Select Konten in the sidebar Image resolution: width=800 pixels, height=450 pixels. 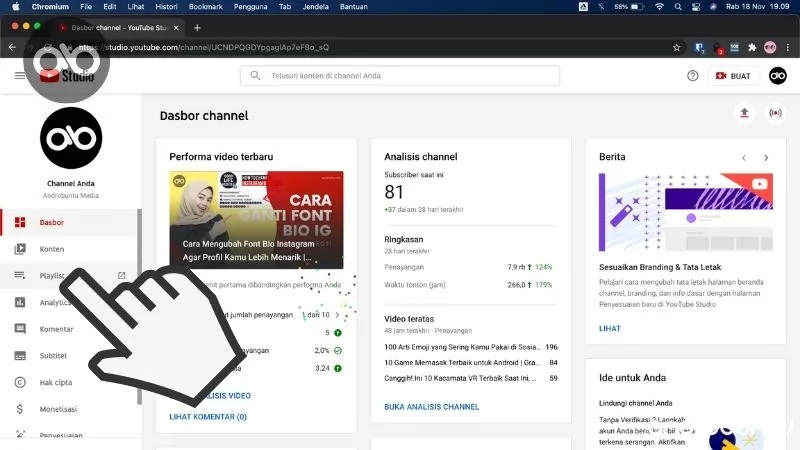pyautogui.click(x=52, y=249)
